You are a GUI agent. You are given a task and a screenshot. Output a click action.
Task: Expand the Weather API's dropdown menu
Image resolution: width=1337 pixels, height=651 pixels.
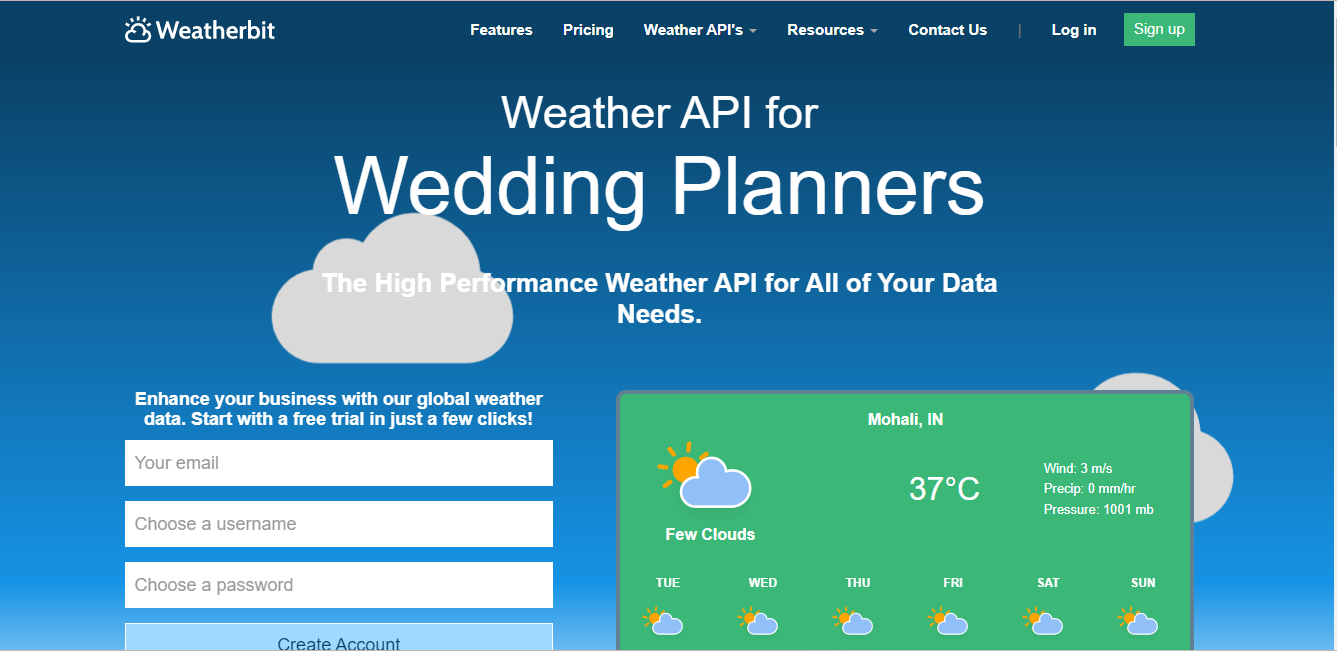(700, 30)
